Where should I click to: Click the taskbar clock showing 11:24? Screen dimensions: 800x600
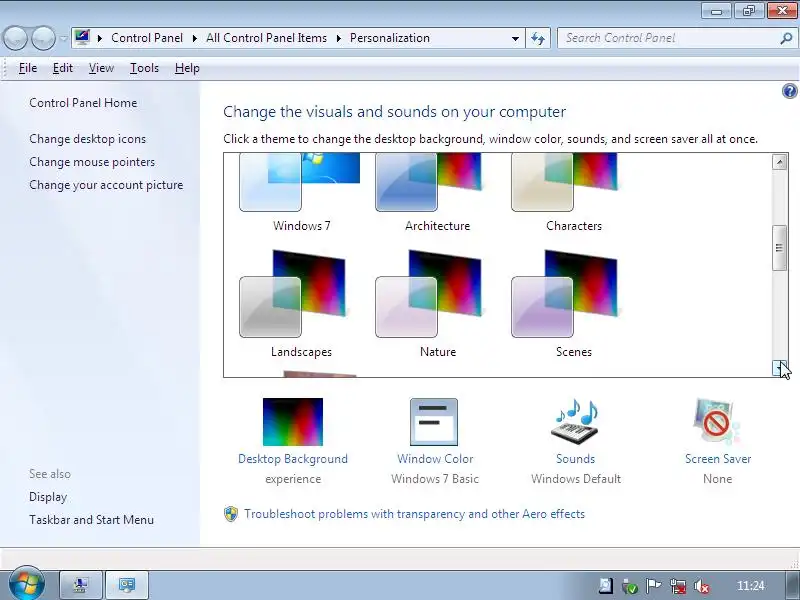pos(751,586)
